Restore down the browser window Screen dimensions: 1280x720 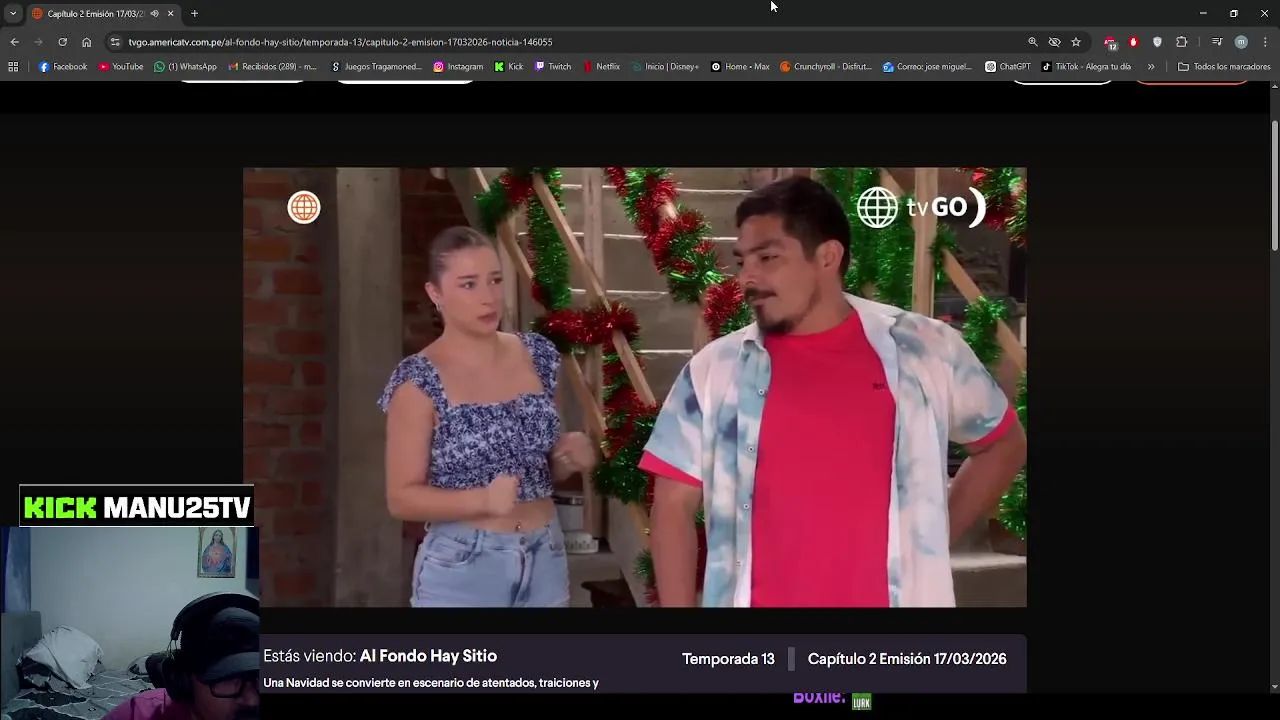[1233, 13]
